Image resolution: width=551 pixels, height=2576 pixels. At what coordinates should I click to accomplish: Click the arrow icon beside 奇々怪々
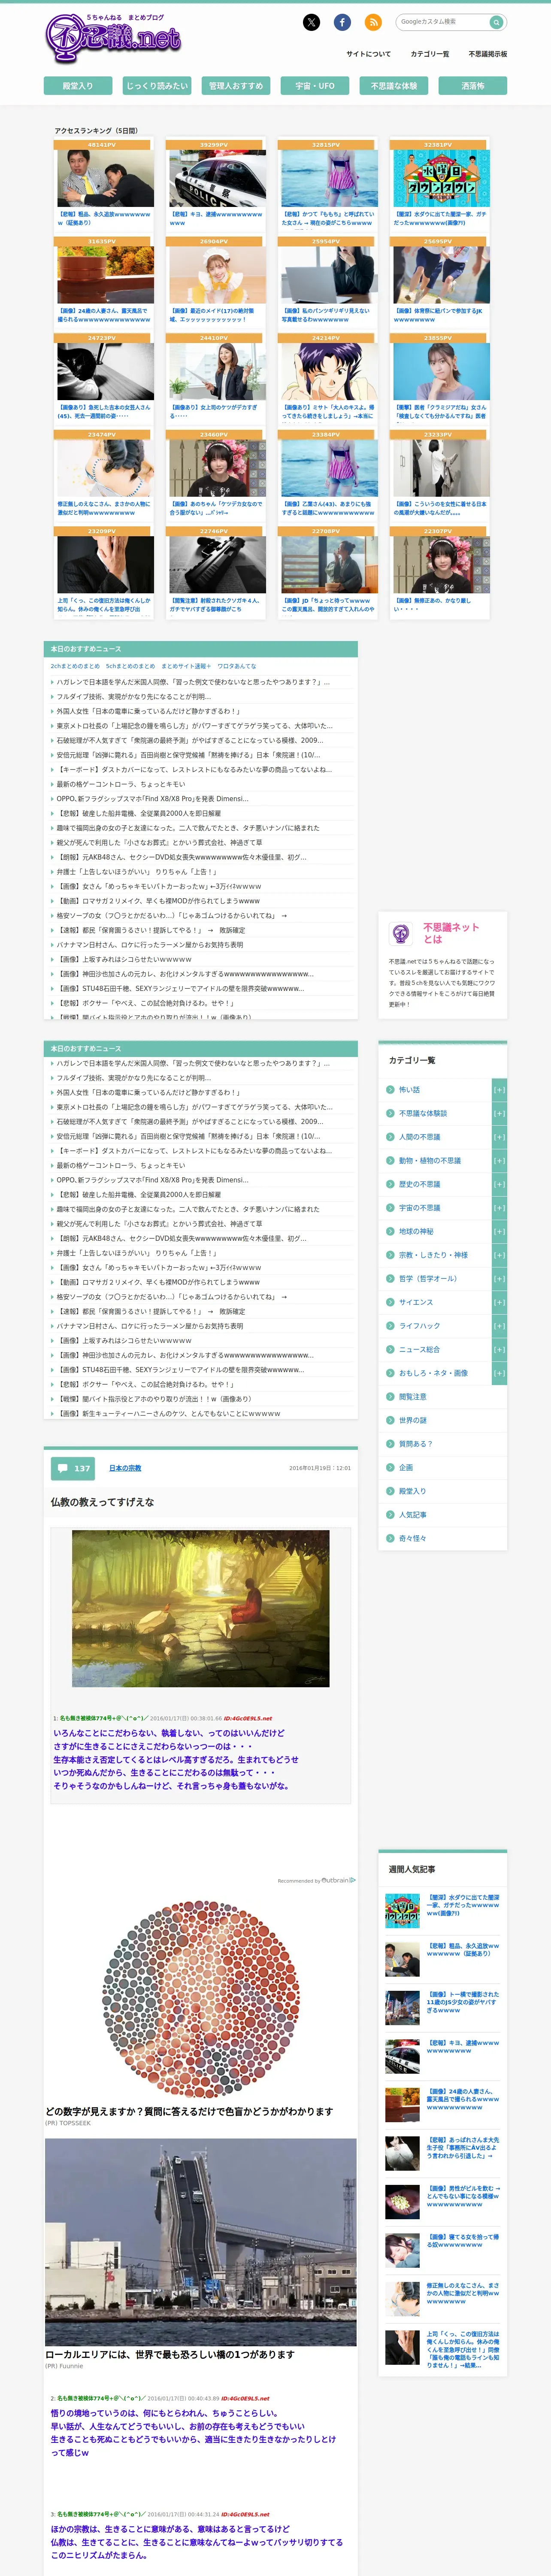pos(390,1538)
